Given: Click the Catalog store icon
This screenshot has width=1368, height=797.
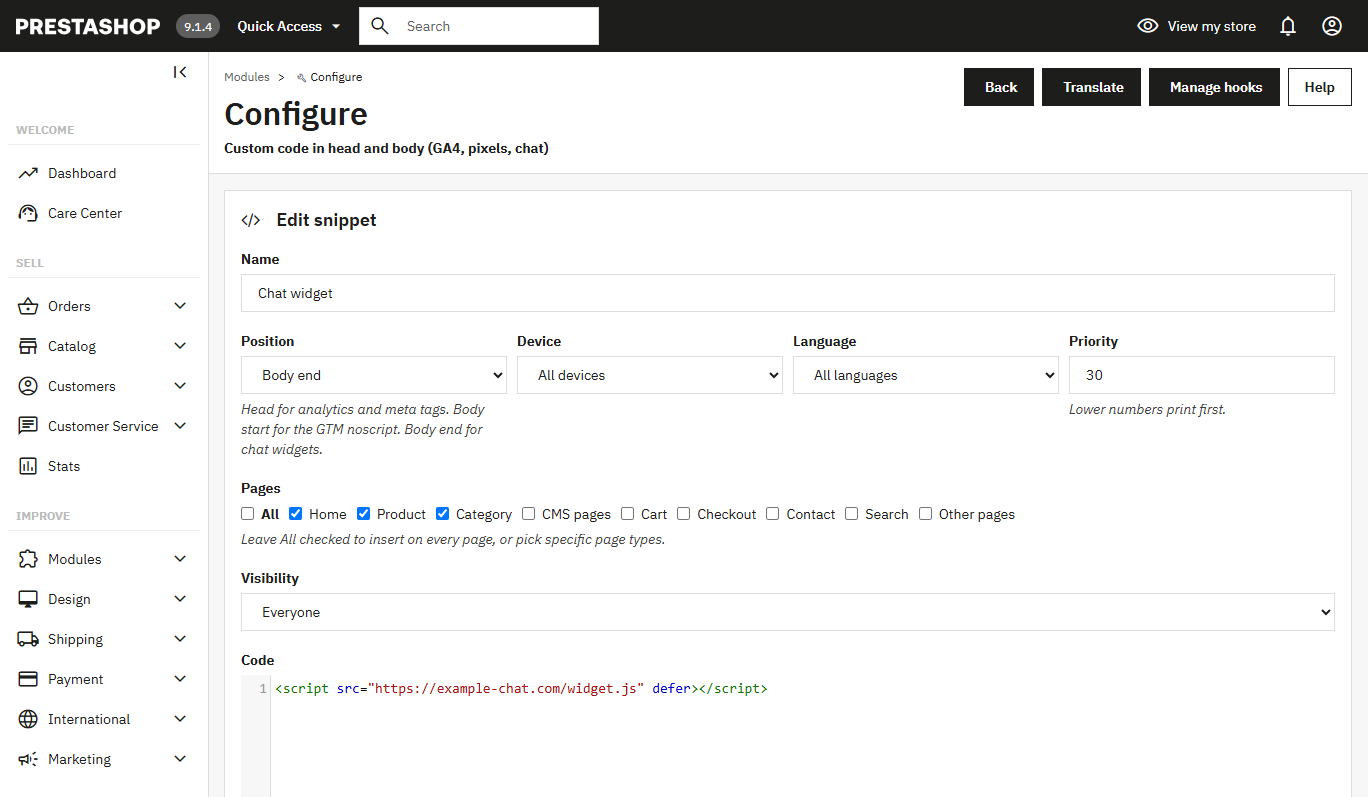Looking at the screenshot, I should tap(28, 346).
